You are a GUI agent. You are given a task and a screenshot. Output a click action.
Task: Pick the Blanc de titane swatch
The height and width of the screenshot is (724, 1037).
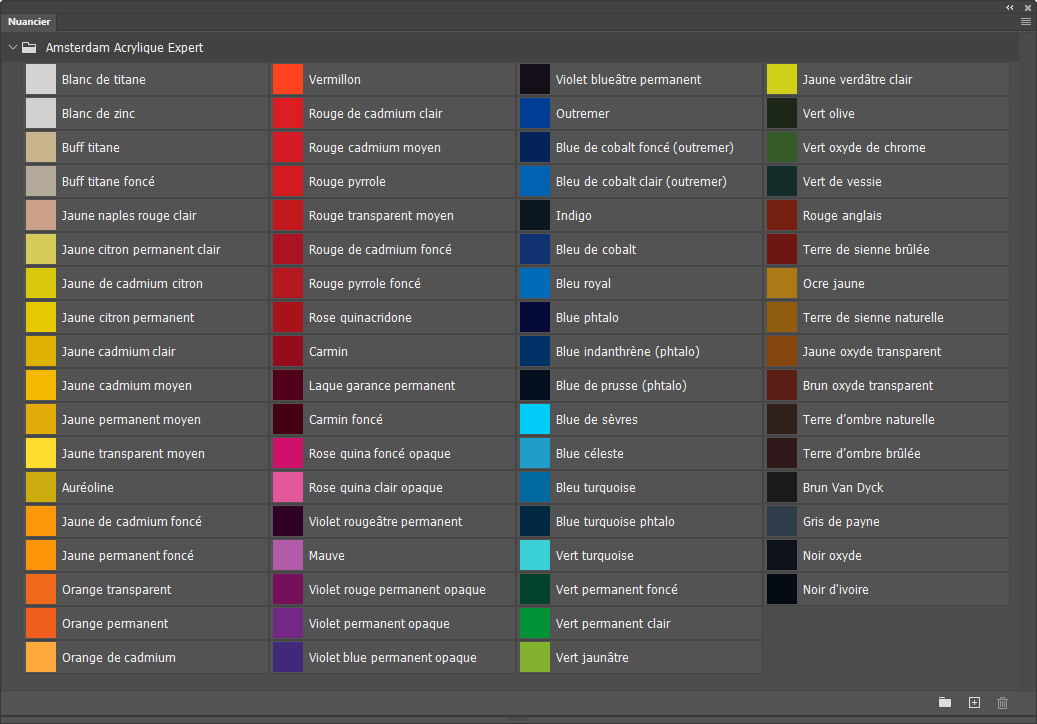(x=41, y=79)
